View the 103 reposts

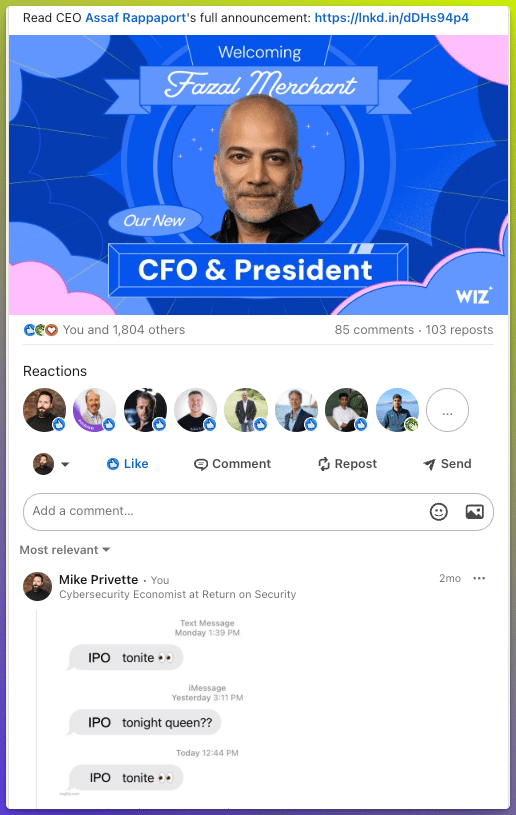pyautogui.click(x=459, y=330)
